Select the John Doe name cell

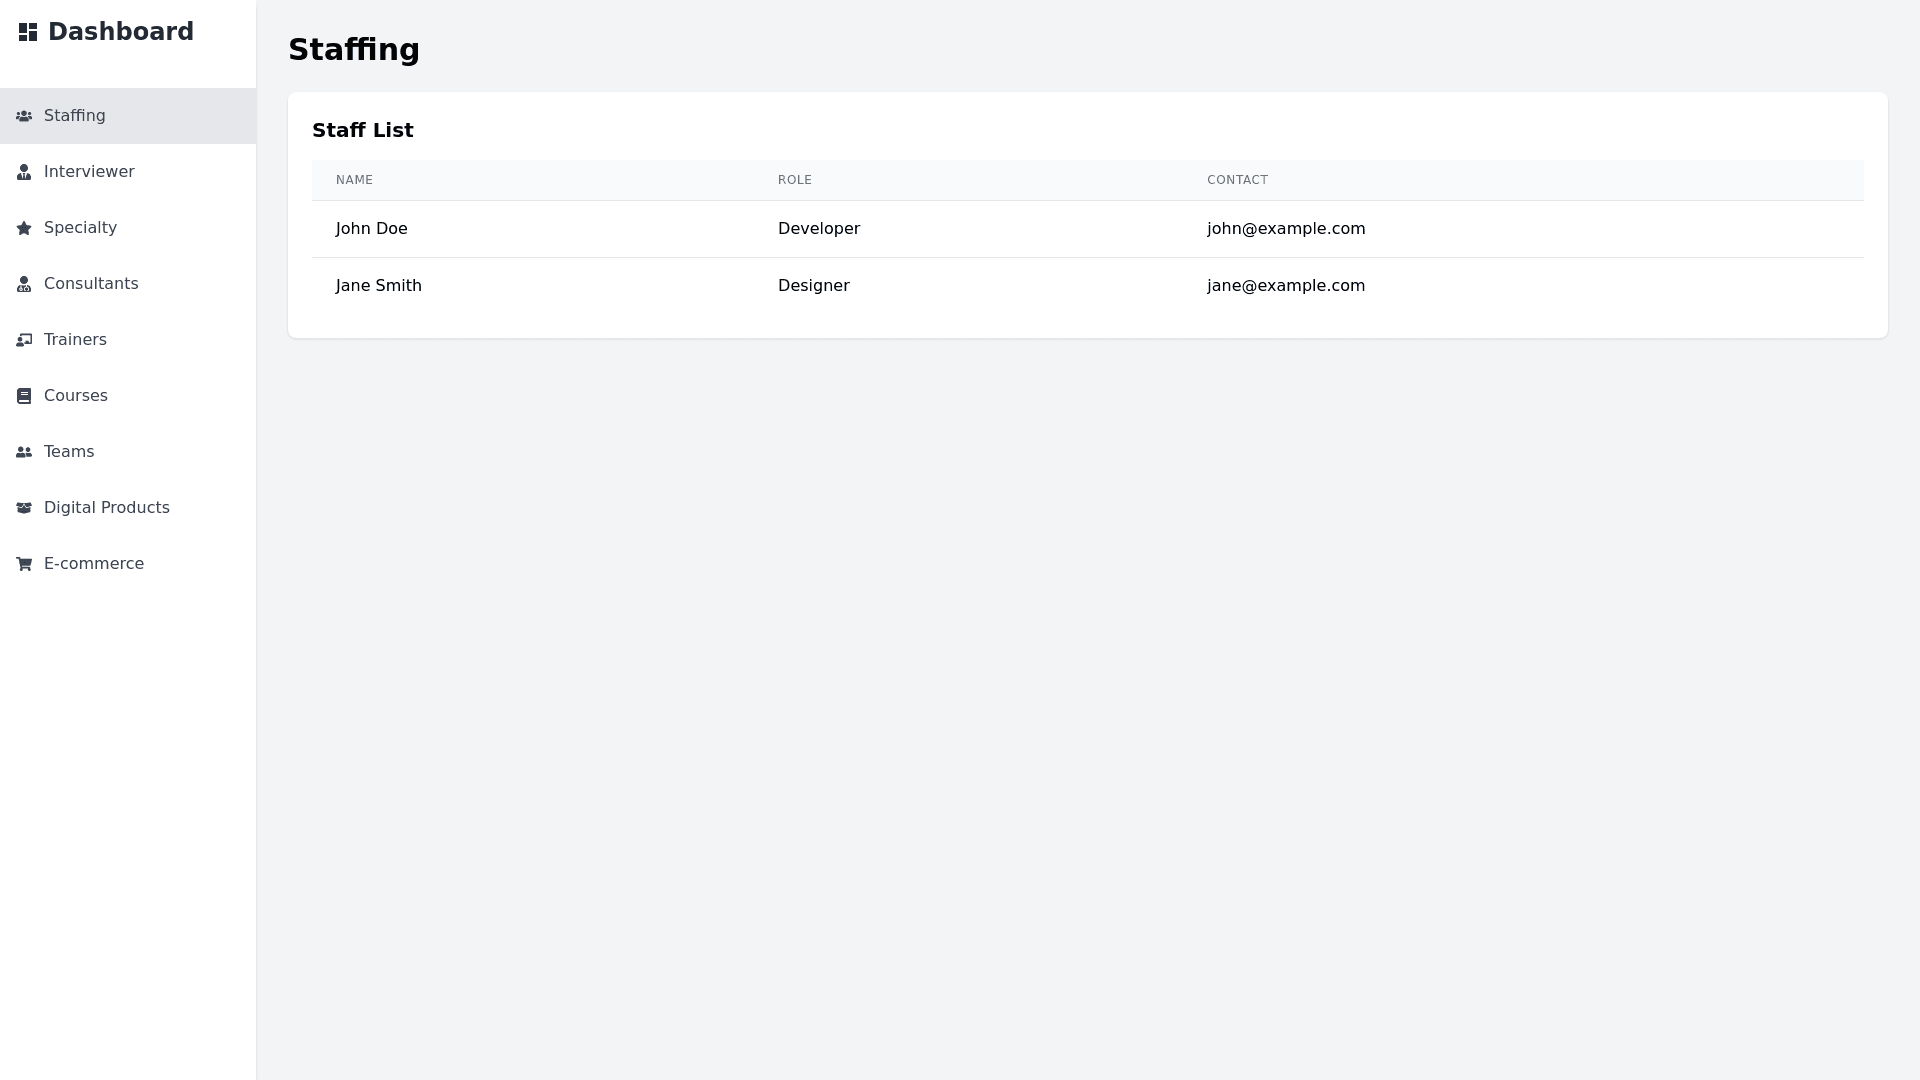tap(371, 229)
